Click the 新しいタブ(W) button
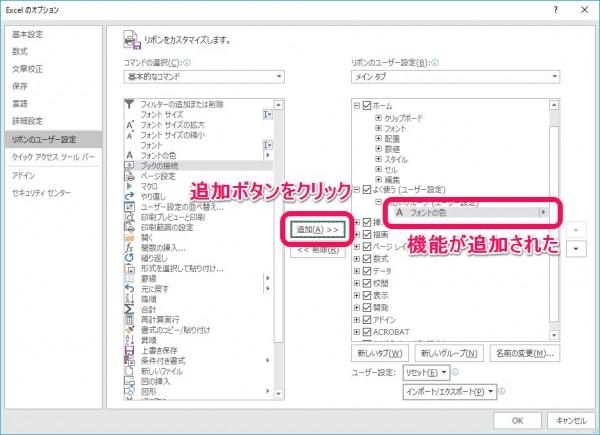 tap(380, 353)
